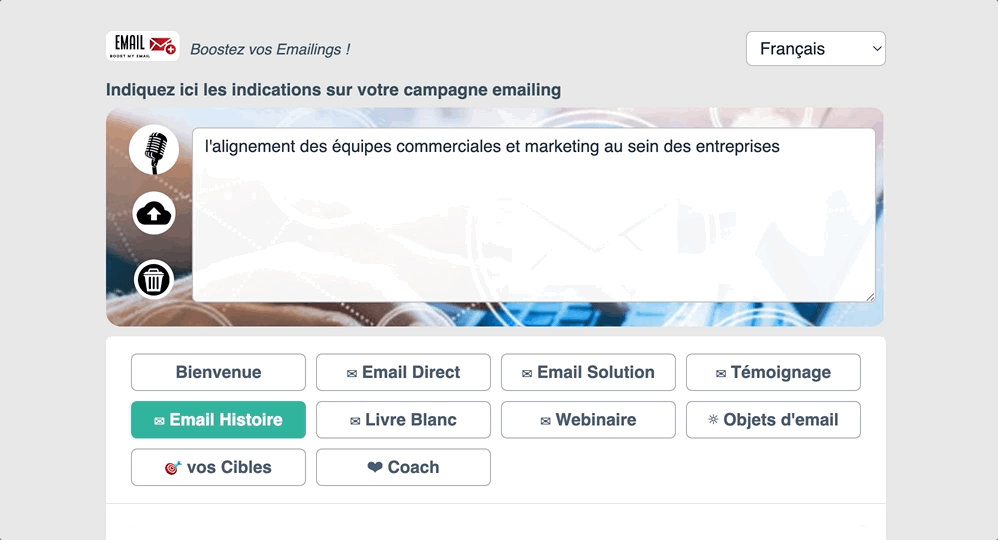Generate Objets d'email subject lines
998x540 pixels.
click(x=773, y=420)
